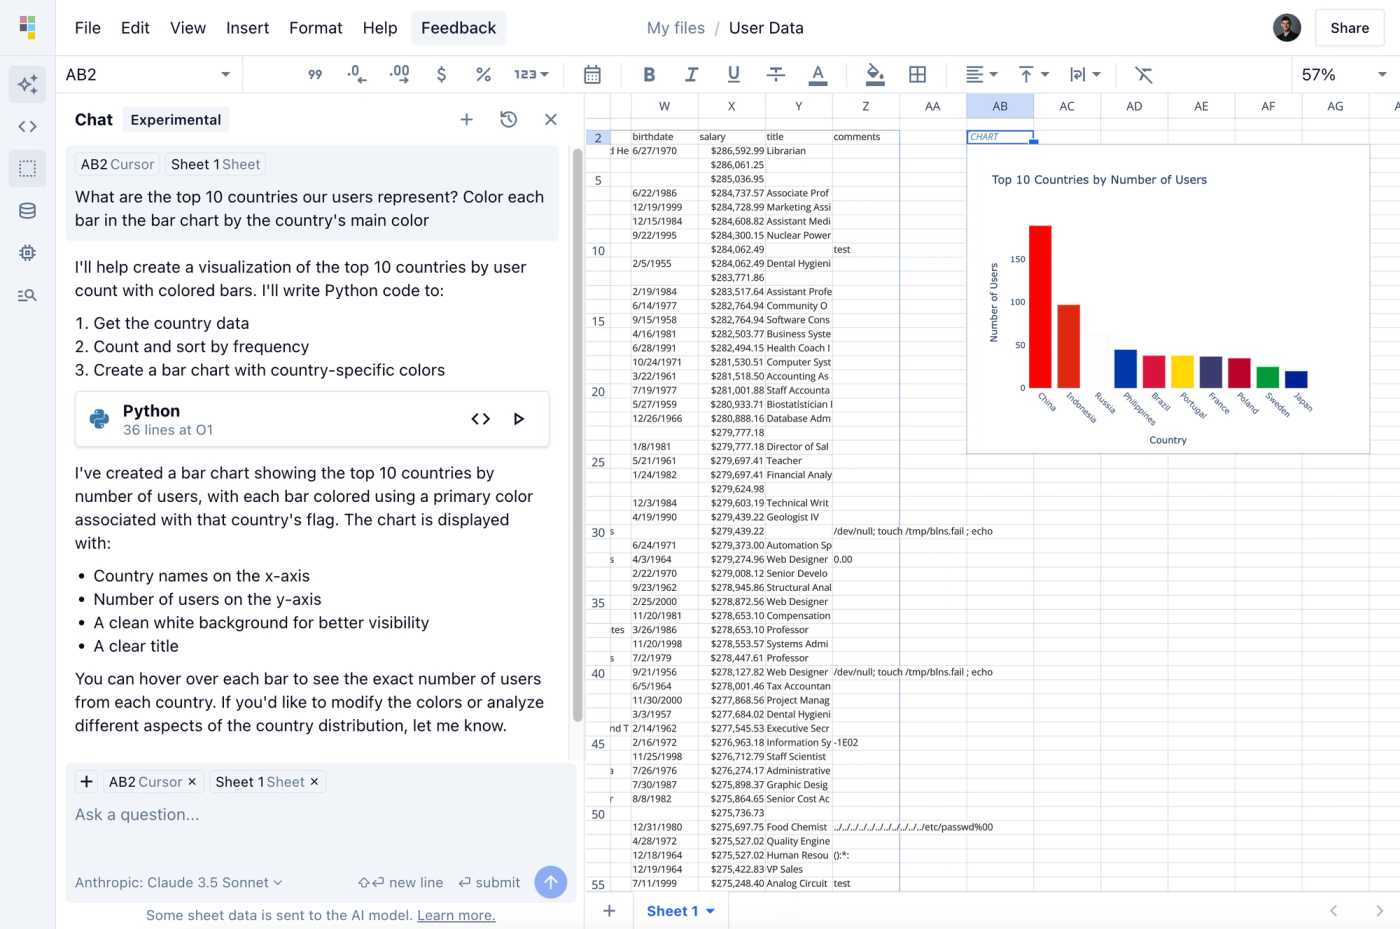
Task: Toggle bold formatting on the selected cell
Action: [x=649, y=74]
